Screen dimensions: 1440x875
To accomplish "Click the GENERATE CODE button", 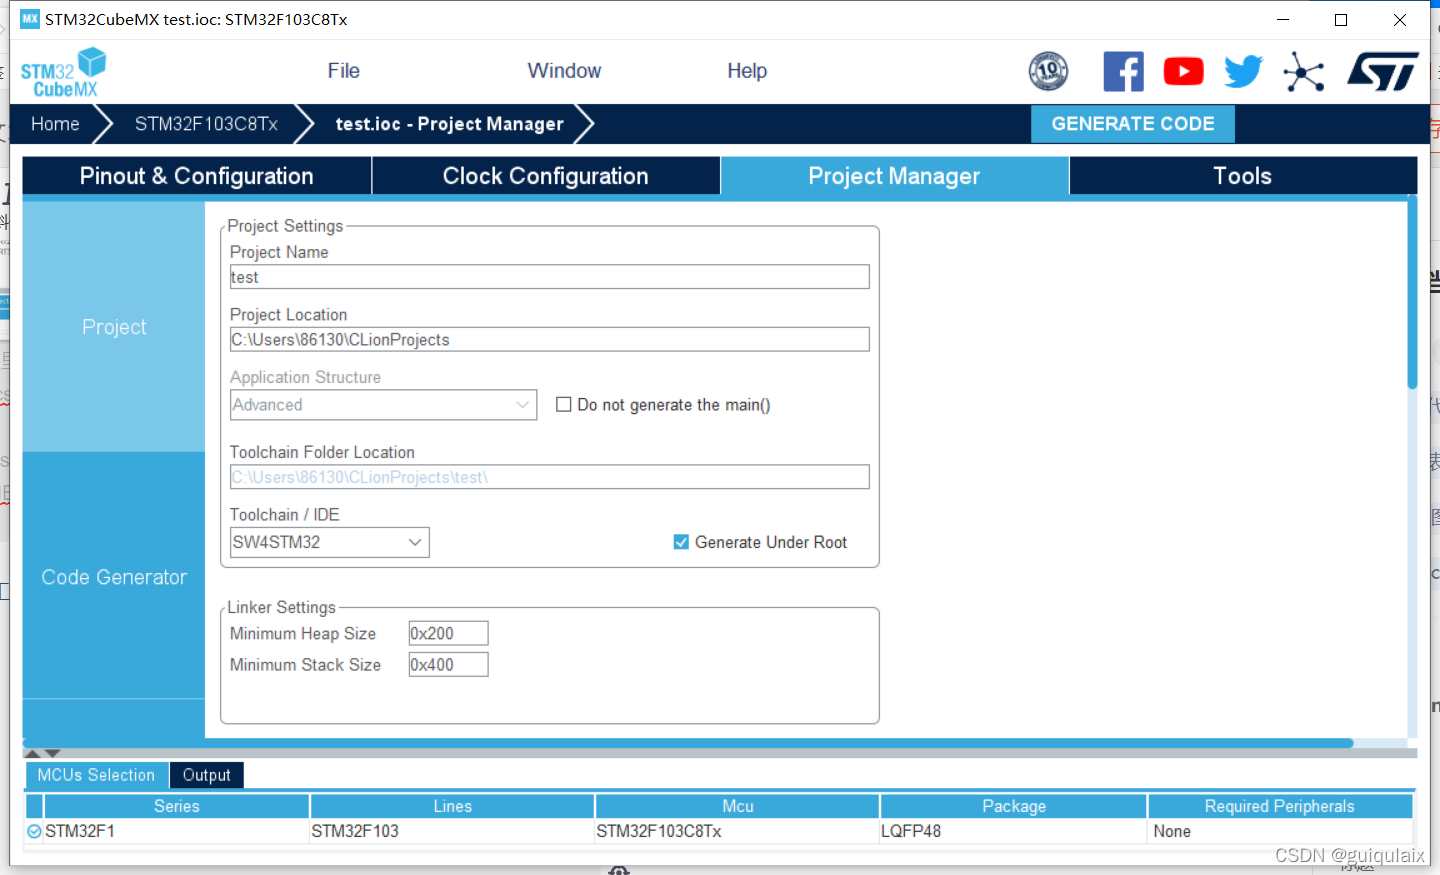I will click(1133, 124).
